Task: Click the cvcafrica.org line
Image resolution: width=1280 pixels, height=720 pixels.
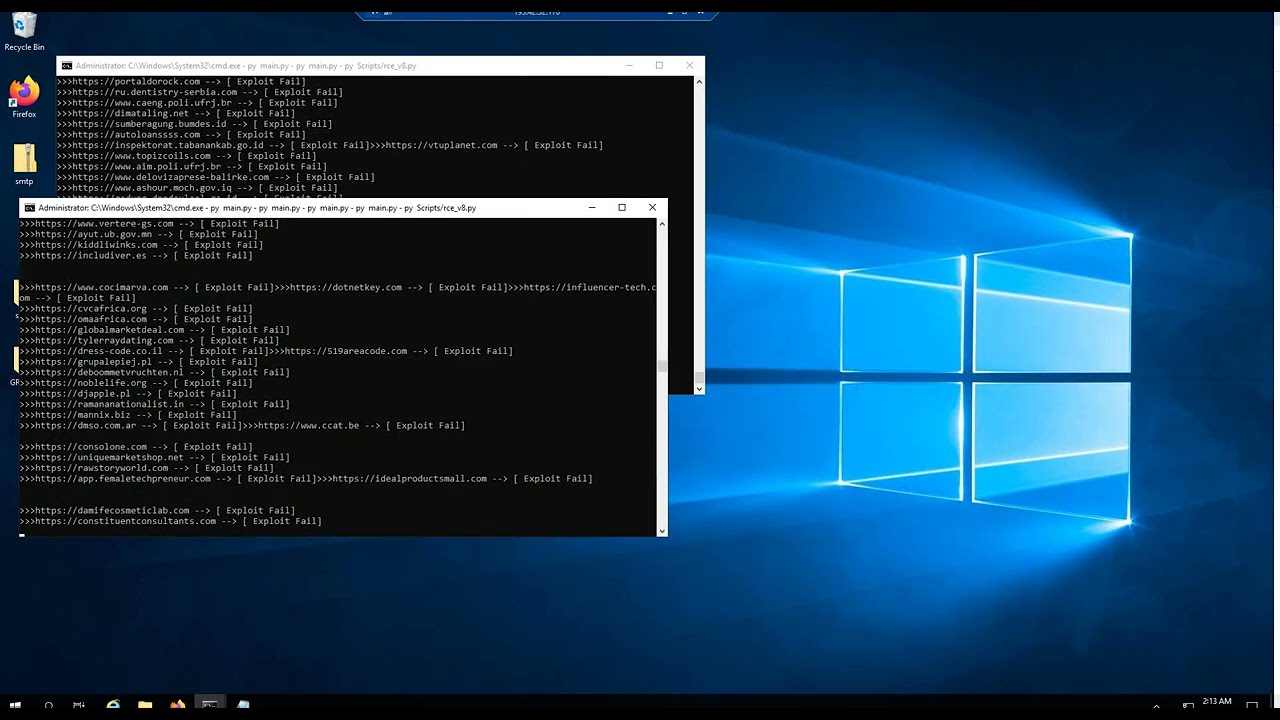Action: pos(136,309)
